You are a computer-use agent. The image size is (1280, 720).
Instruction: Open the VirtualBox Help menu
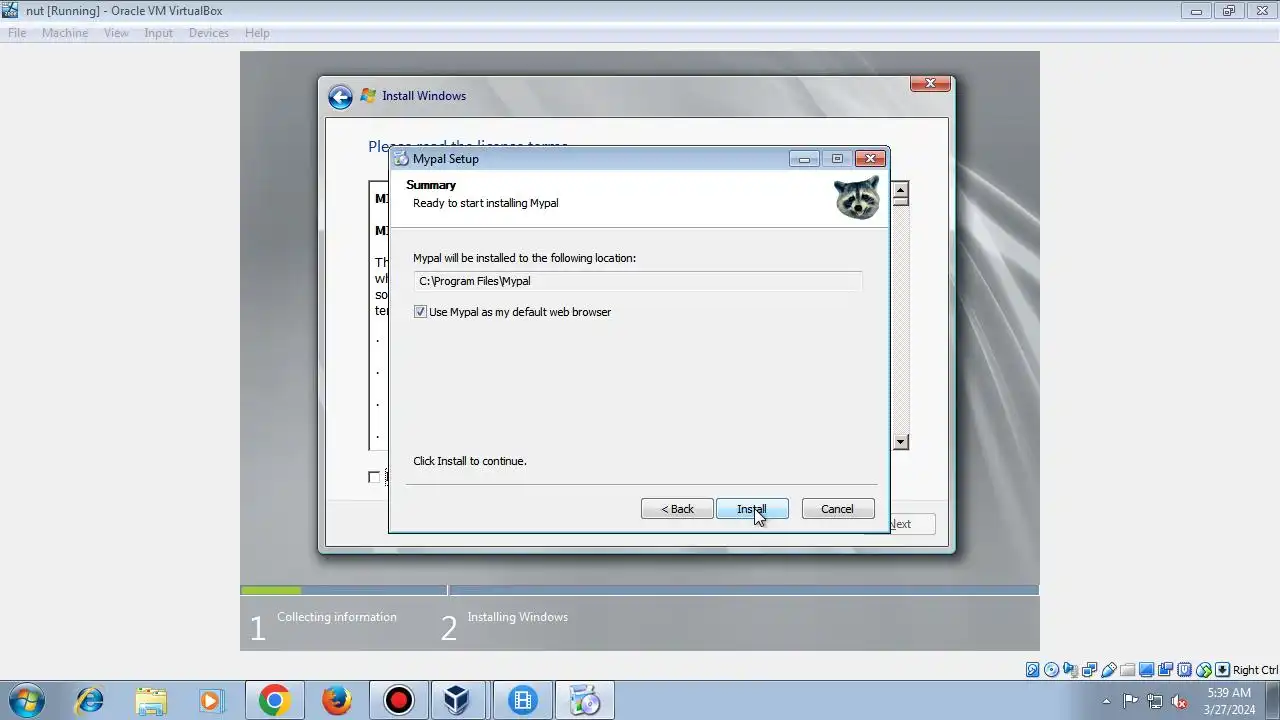point(257,33)
